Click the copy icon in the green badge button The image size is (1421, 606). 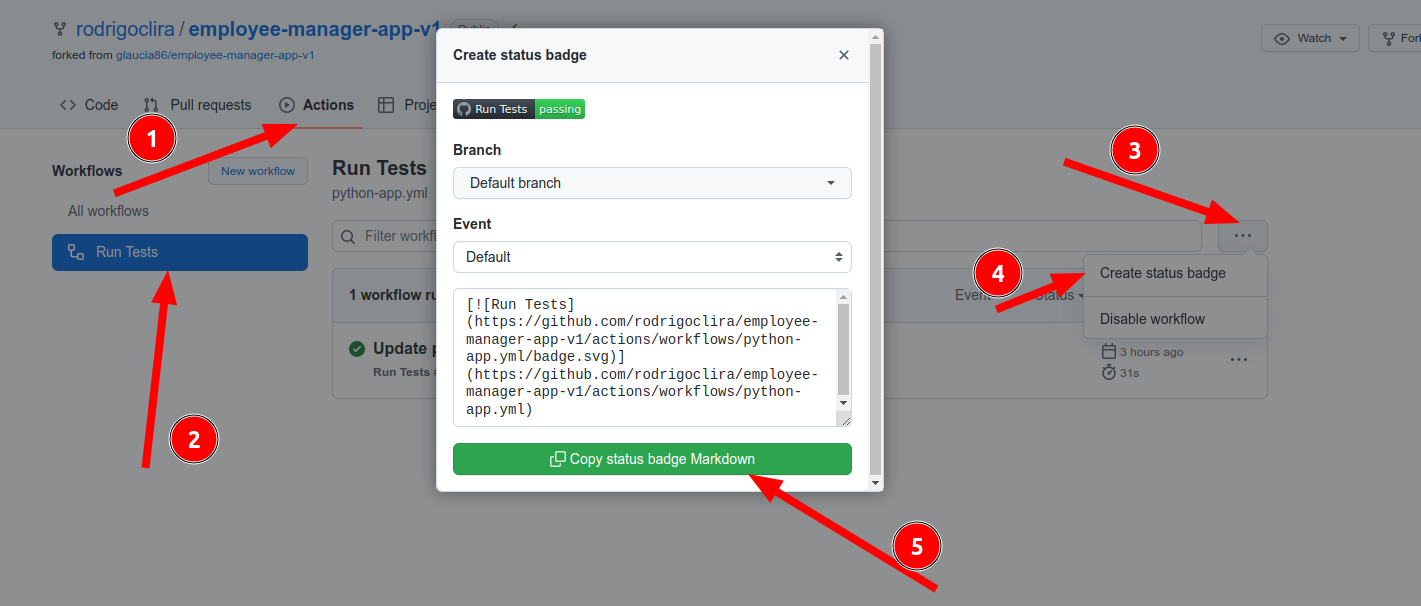pyautogui.click(x=555, y=459)
